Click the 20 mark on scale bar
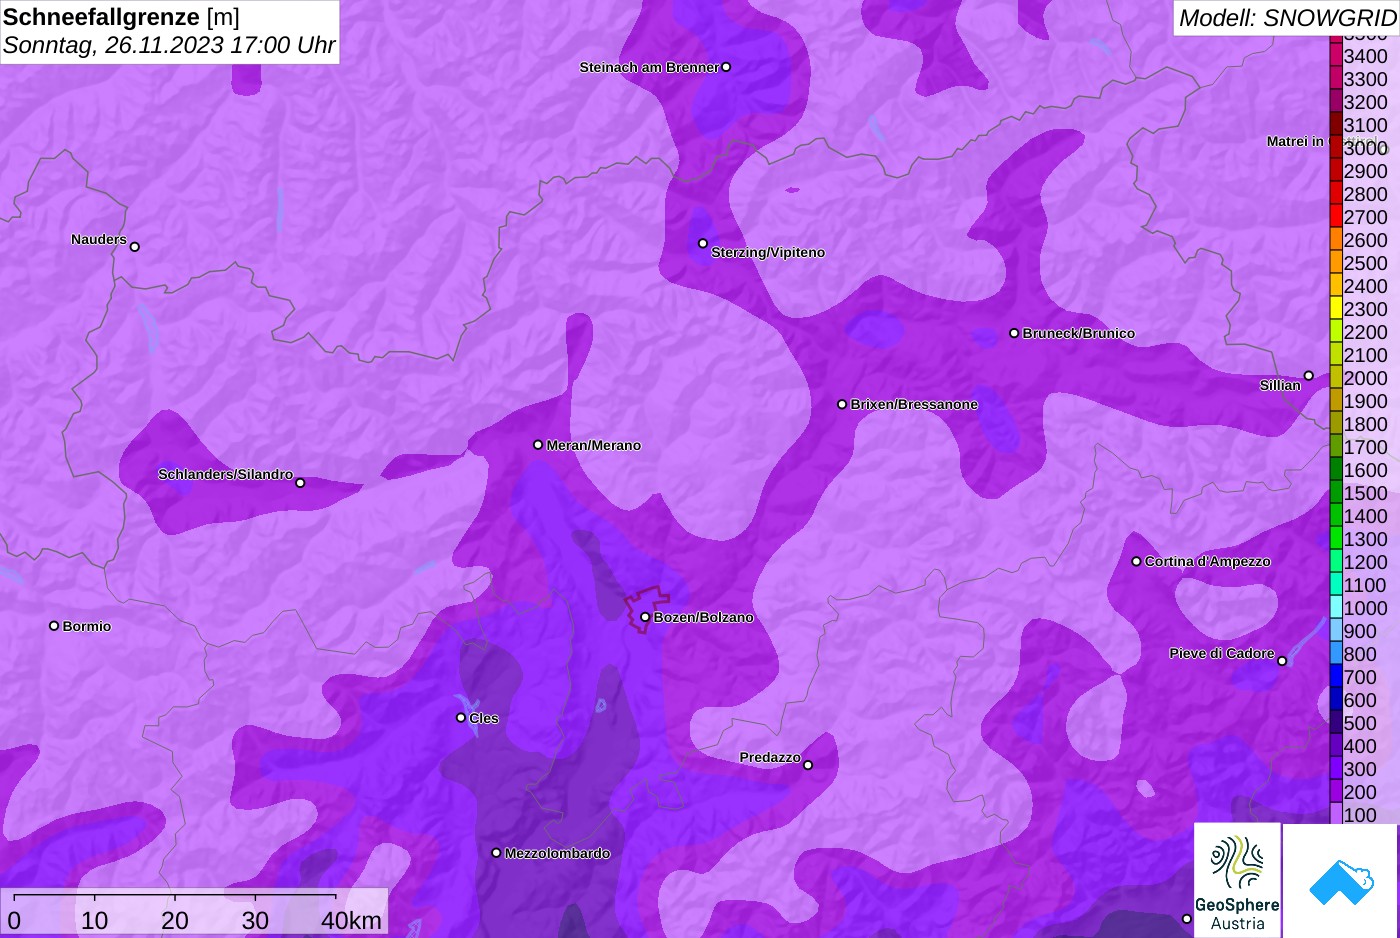 [x=175, y=920]
